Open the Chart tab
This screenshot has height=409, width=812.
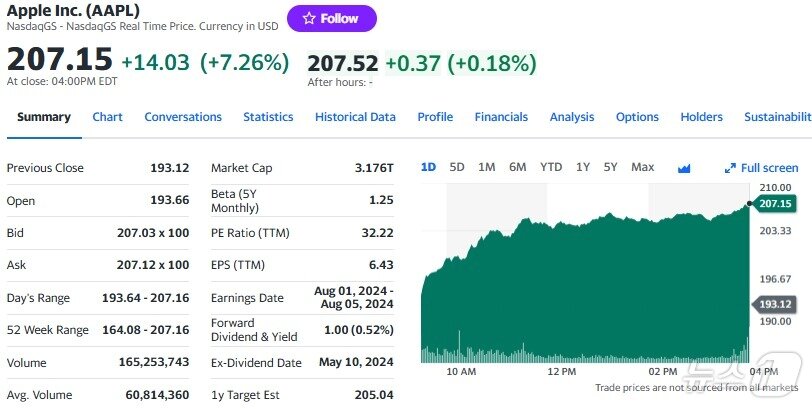click(107, 117)
